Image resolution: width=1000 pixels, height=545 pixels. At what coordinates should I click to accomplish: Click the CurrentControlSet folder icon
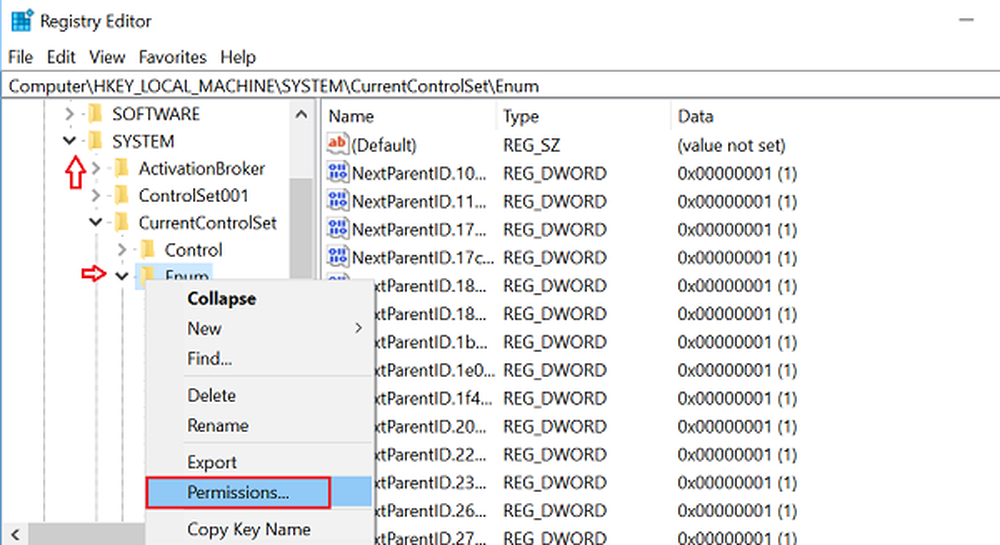[x=122, y=222]
